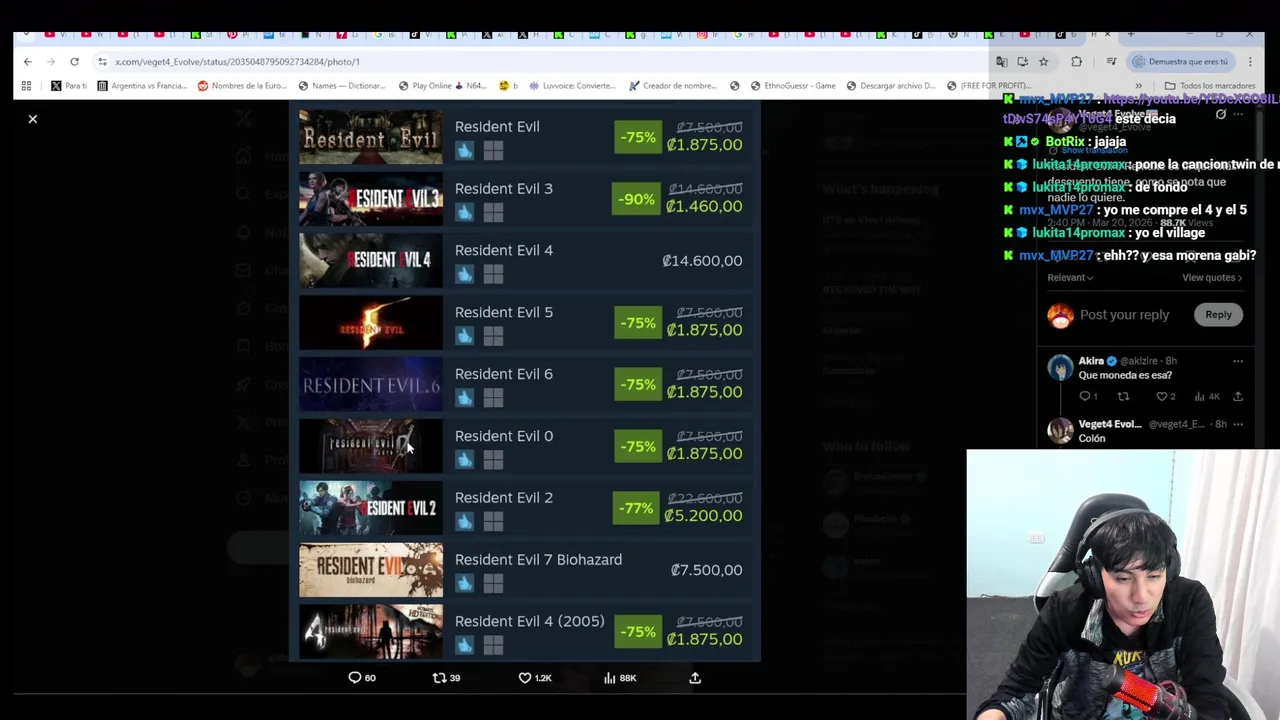Screen dimensions: 1280x720
Task: View analytics via the 88K views icon
Action: coord(620,678)
